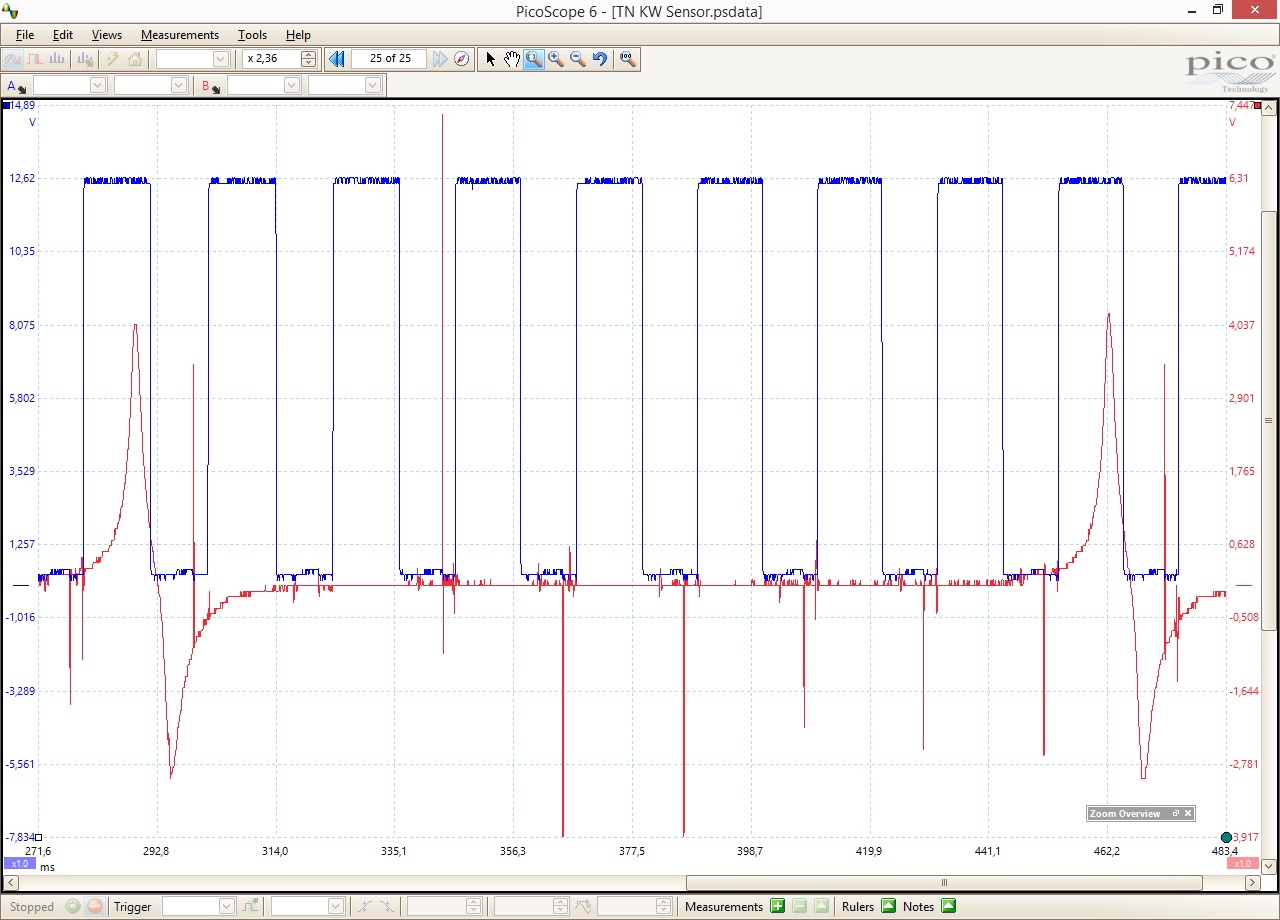Adjust the x 2,36 zoom stepper
This screenshot has height=920, width=1280.
coord(309,59)
